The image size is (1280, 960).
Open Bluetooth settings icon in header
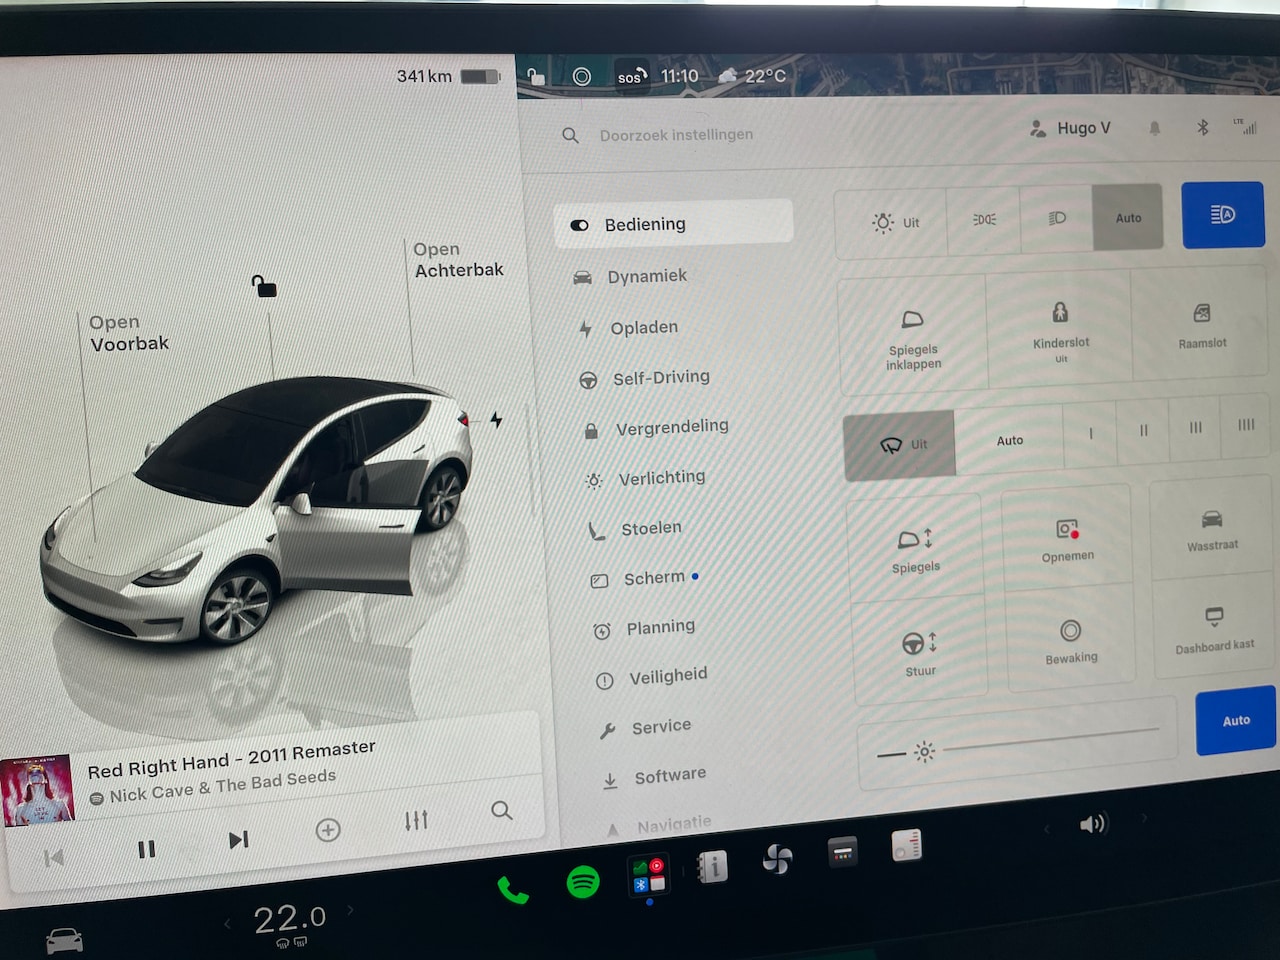coord(1203,127)
